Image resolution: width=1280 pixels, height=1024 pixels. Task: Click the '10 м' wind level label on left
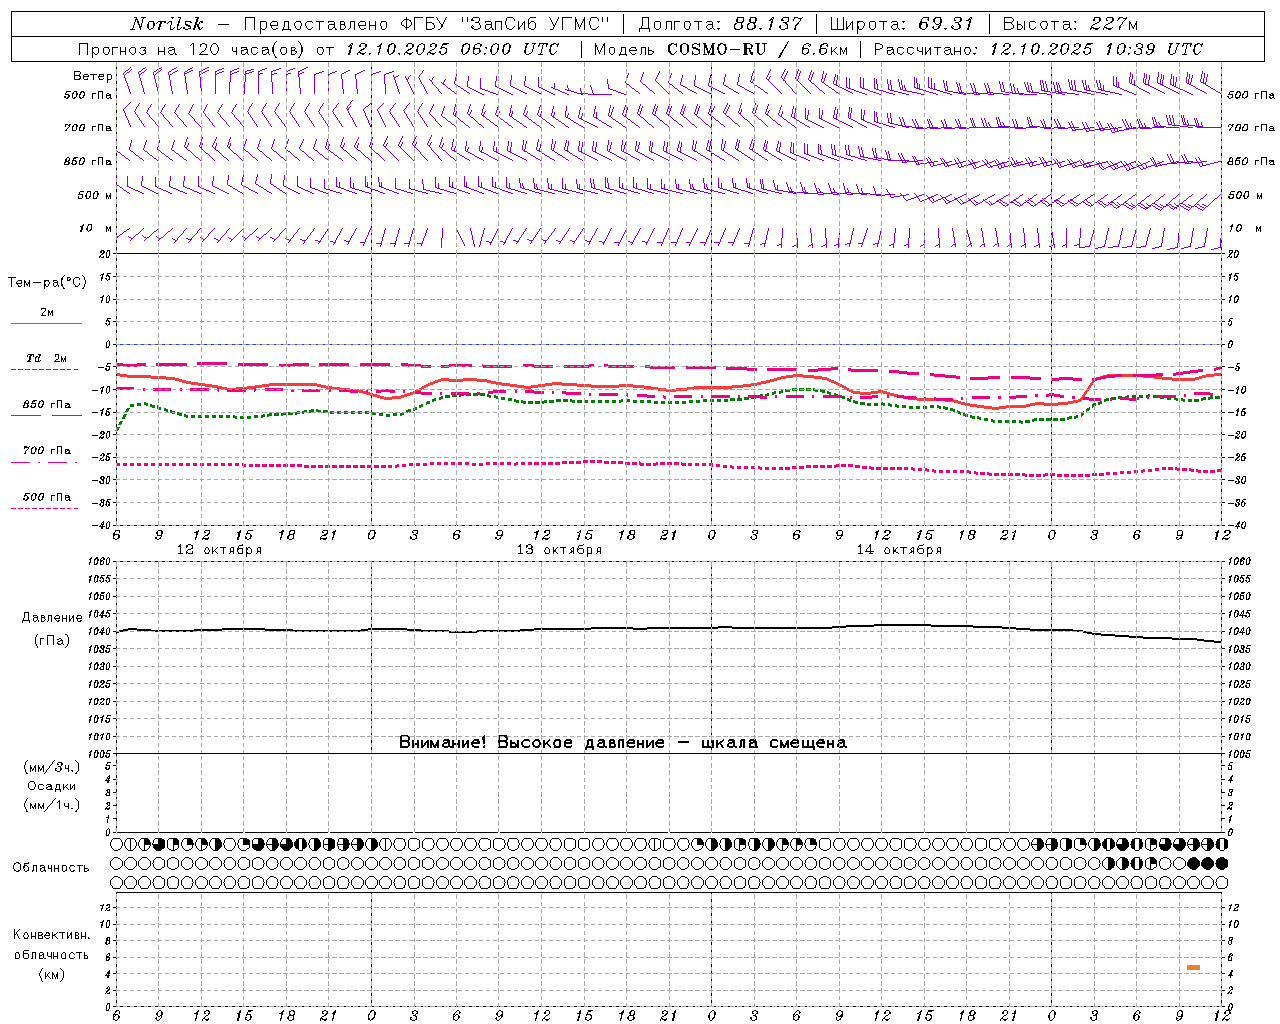coord(95,228)
